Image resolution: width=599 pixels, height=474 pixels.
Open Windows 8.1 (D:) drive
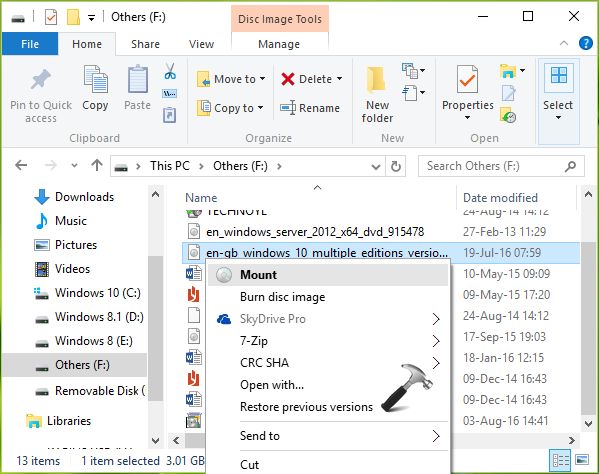pyautogui.click(x=99, y=317)
